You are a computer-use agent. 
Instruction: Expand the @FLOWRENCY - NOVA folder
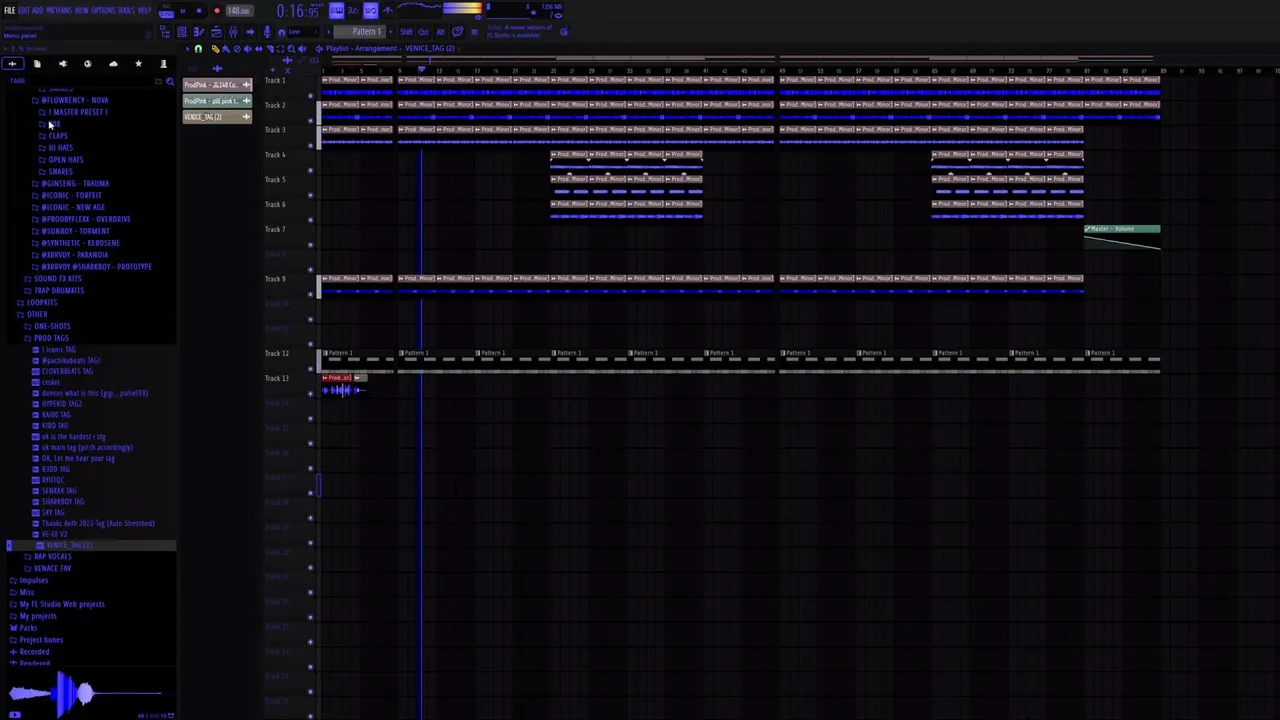click(70, 100)
